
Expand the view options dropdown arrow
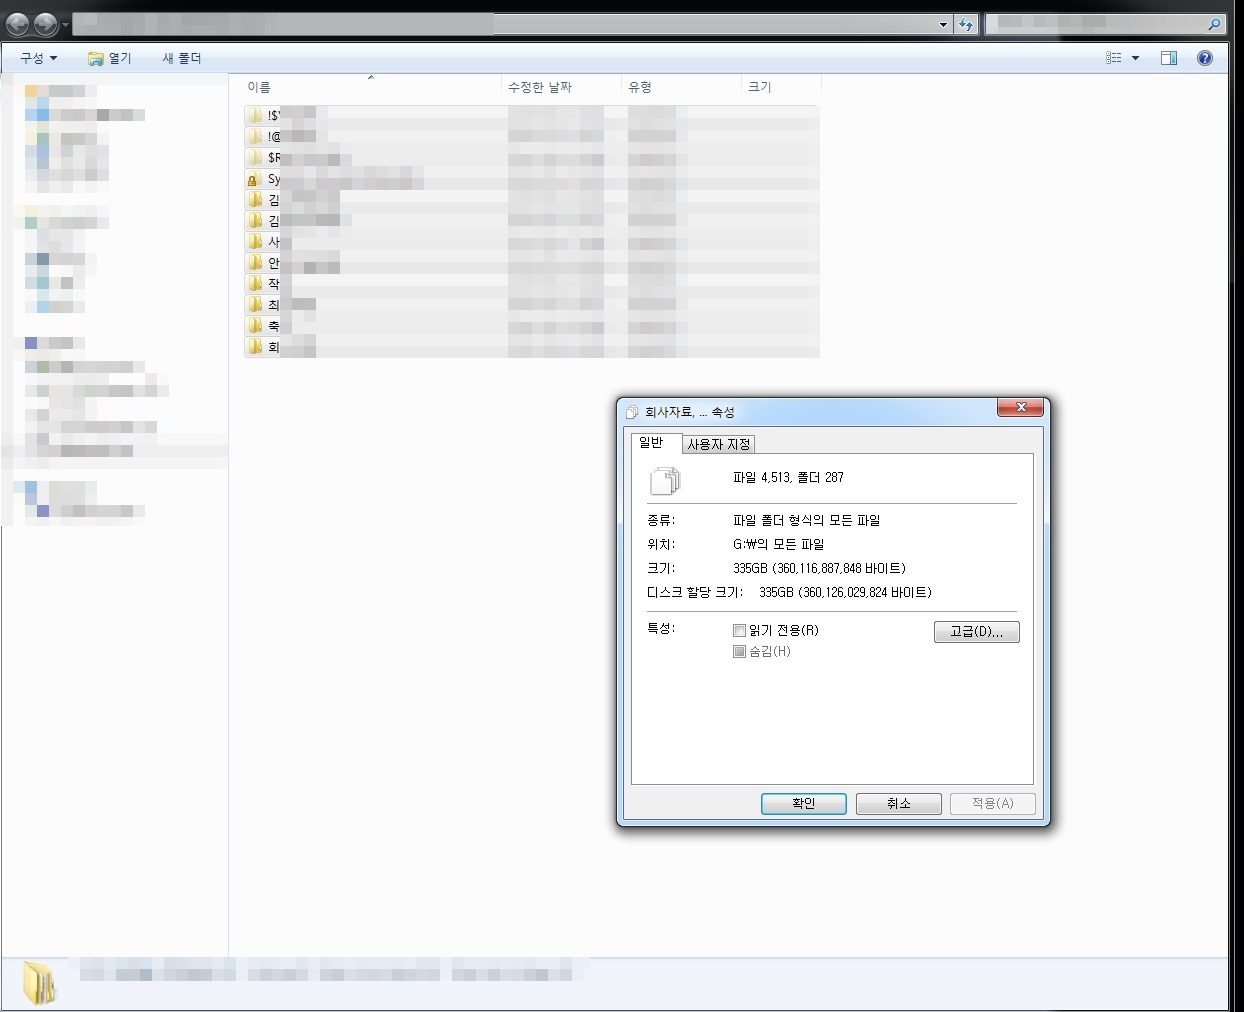point(1135,58)
